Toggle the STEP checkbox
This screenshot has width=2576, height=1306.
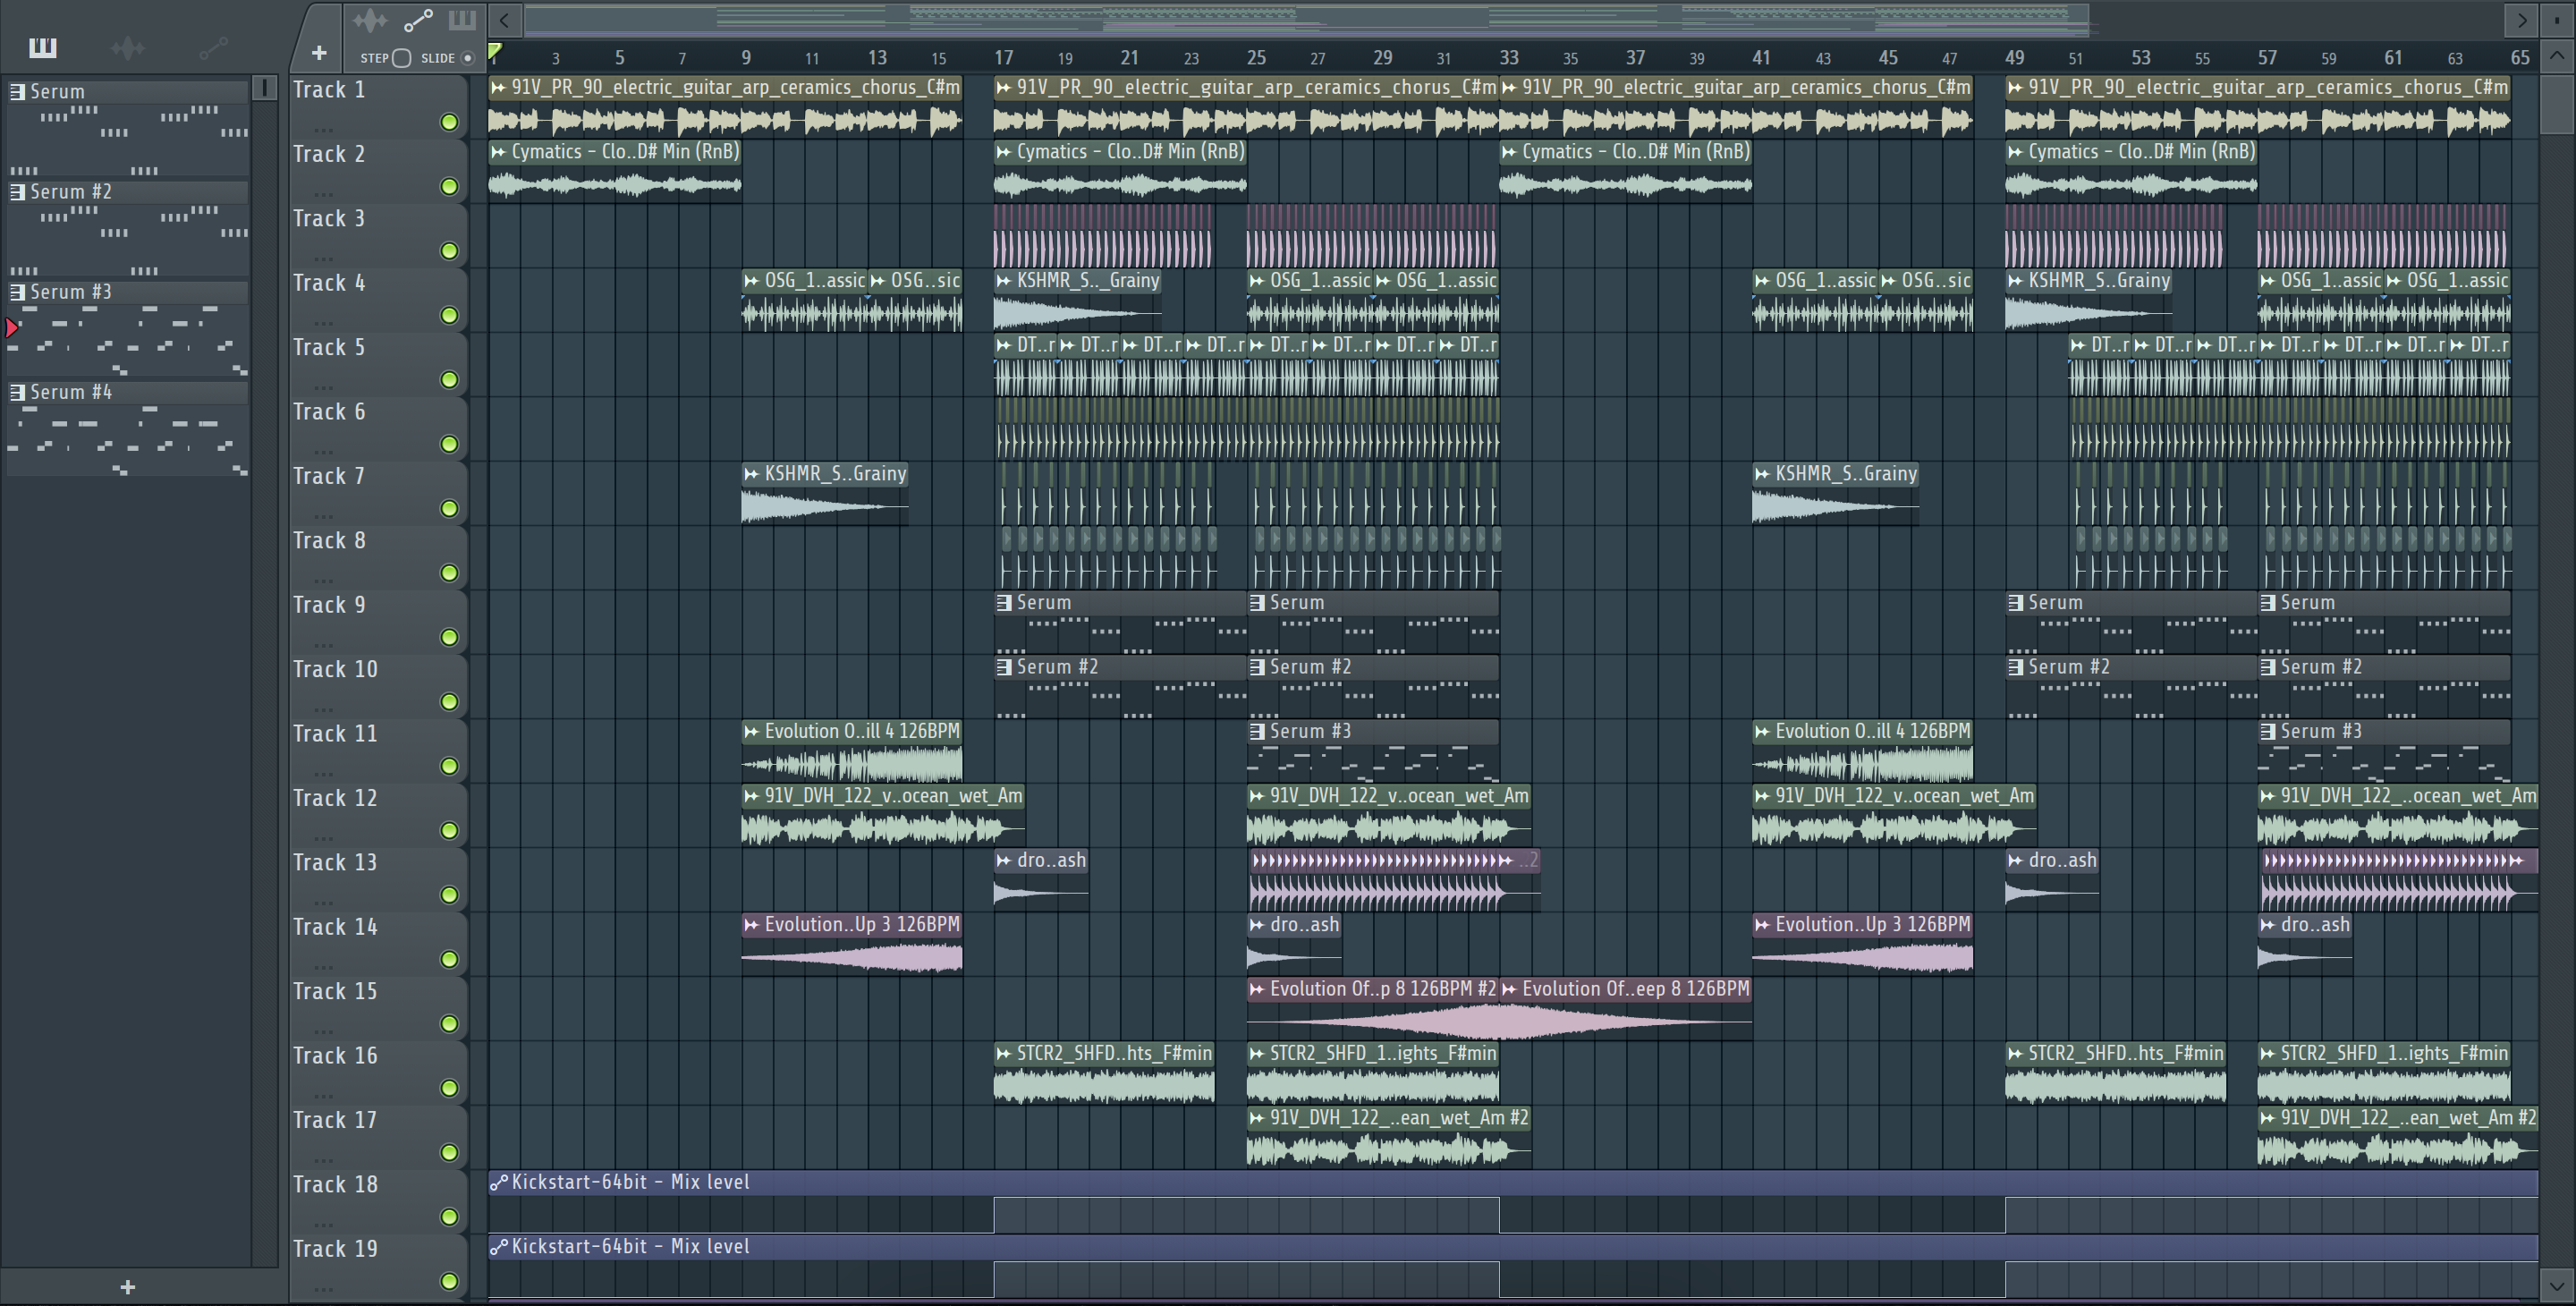point(402,58)
